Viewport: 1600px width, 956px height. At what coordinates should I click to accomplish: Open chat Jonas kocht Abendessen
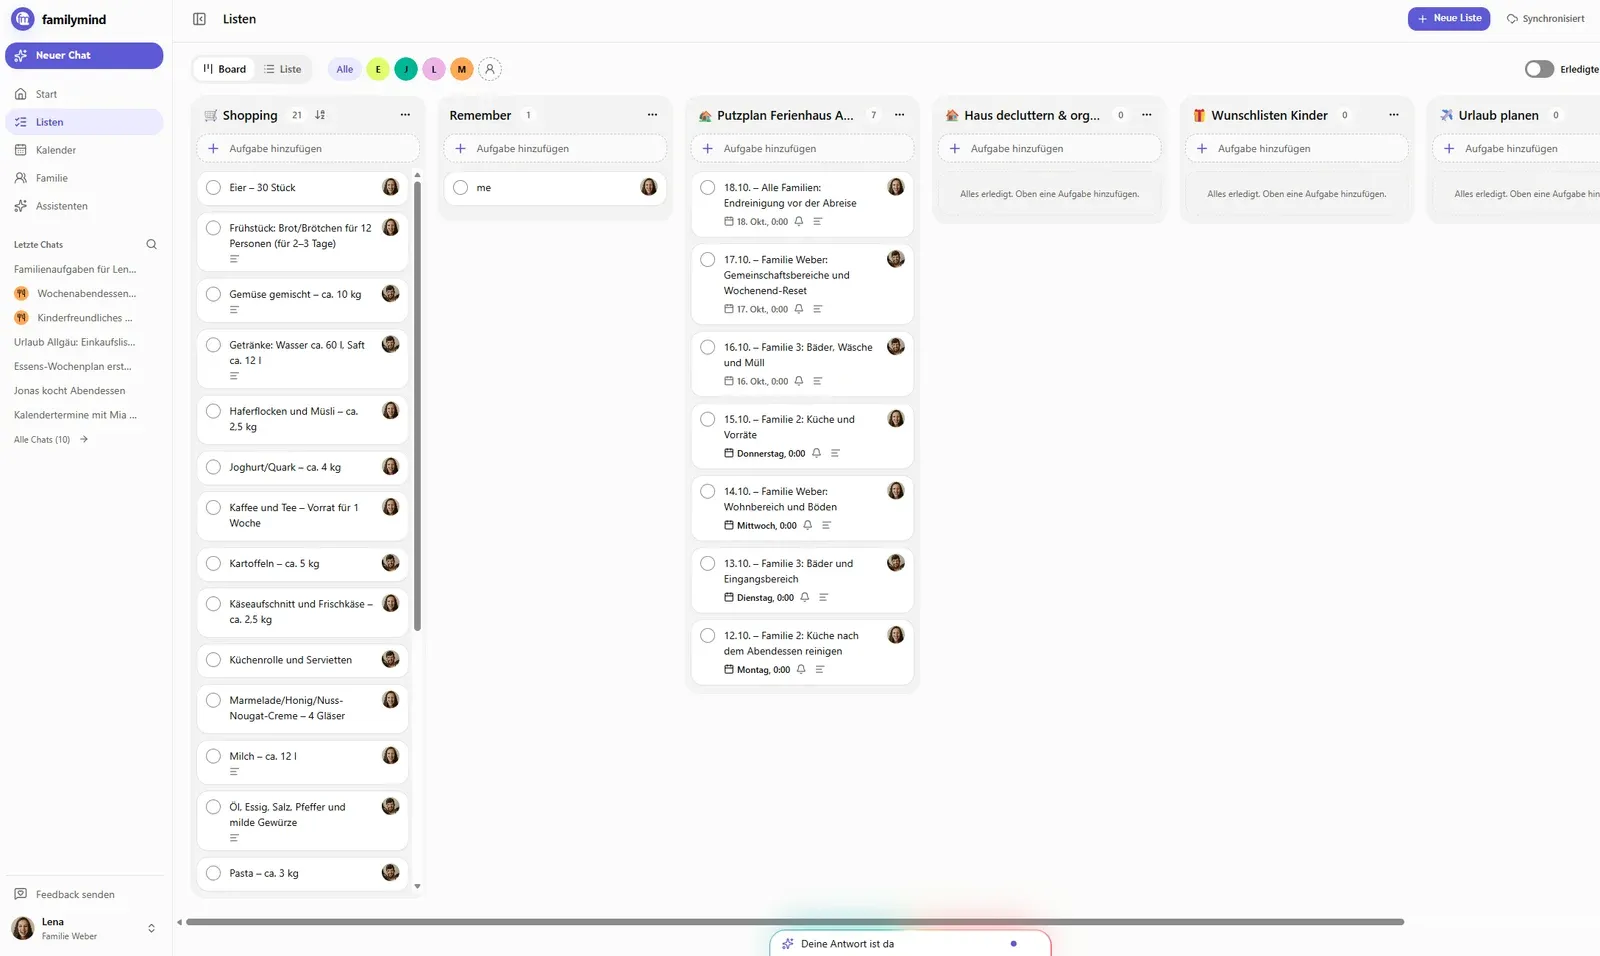70,391
